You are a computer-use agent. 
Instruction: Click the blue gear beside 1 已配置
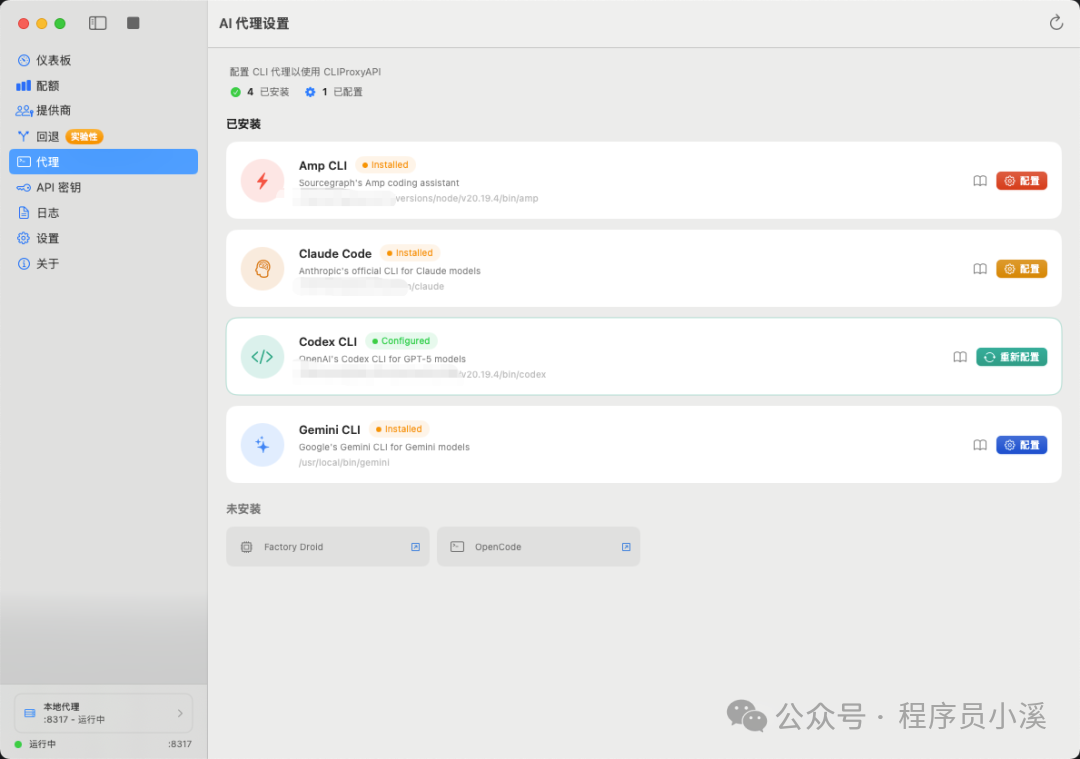coord(310,92)
